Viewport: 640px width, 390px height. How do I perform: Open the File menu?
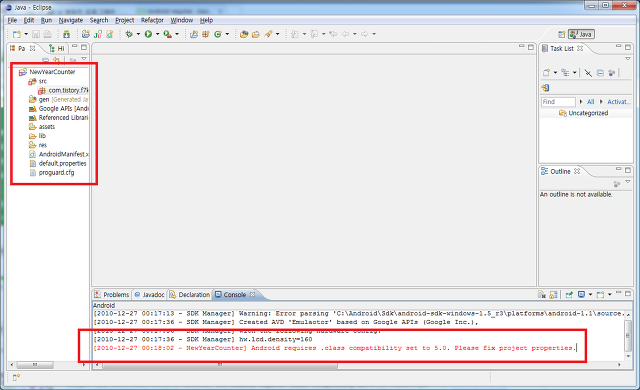click(x=12, y=20)
